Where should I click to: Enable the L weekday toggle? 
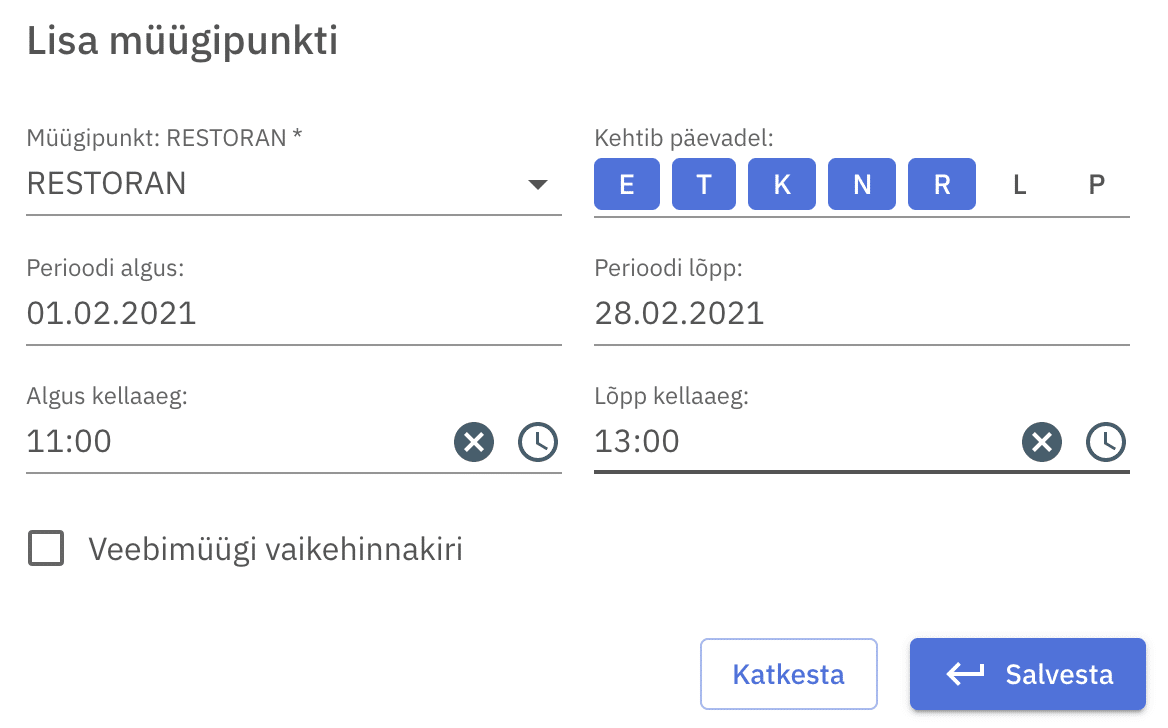coord(1020,185)
